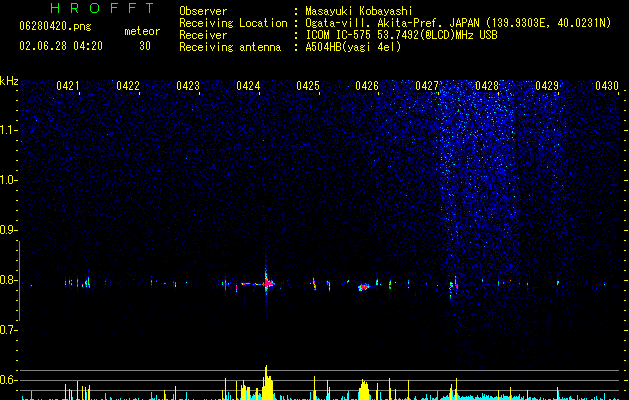Click the 0.9 kHz axis label
Viewport: 629px width, 400px height.
pyautogui.click(x=8, y=230)
